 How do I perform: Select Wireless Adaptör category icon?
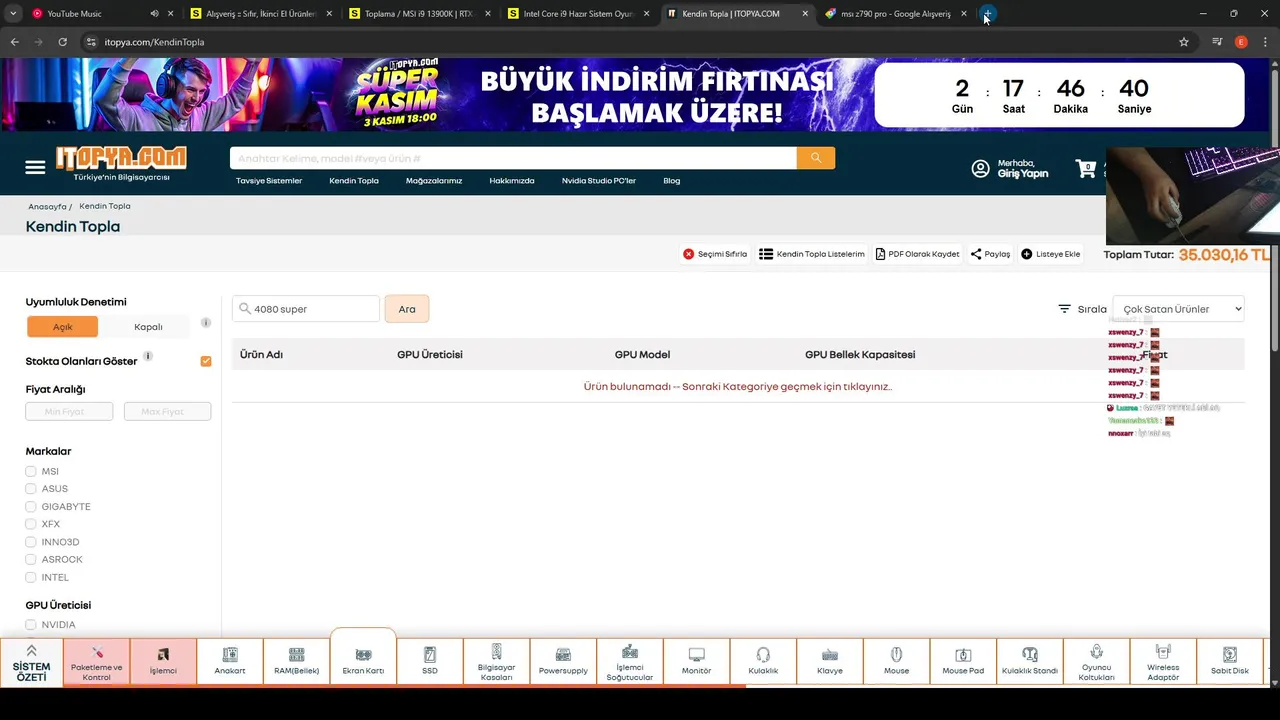tap(1163, 663)
